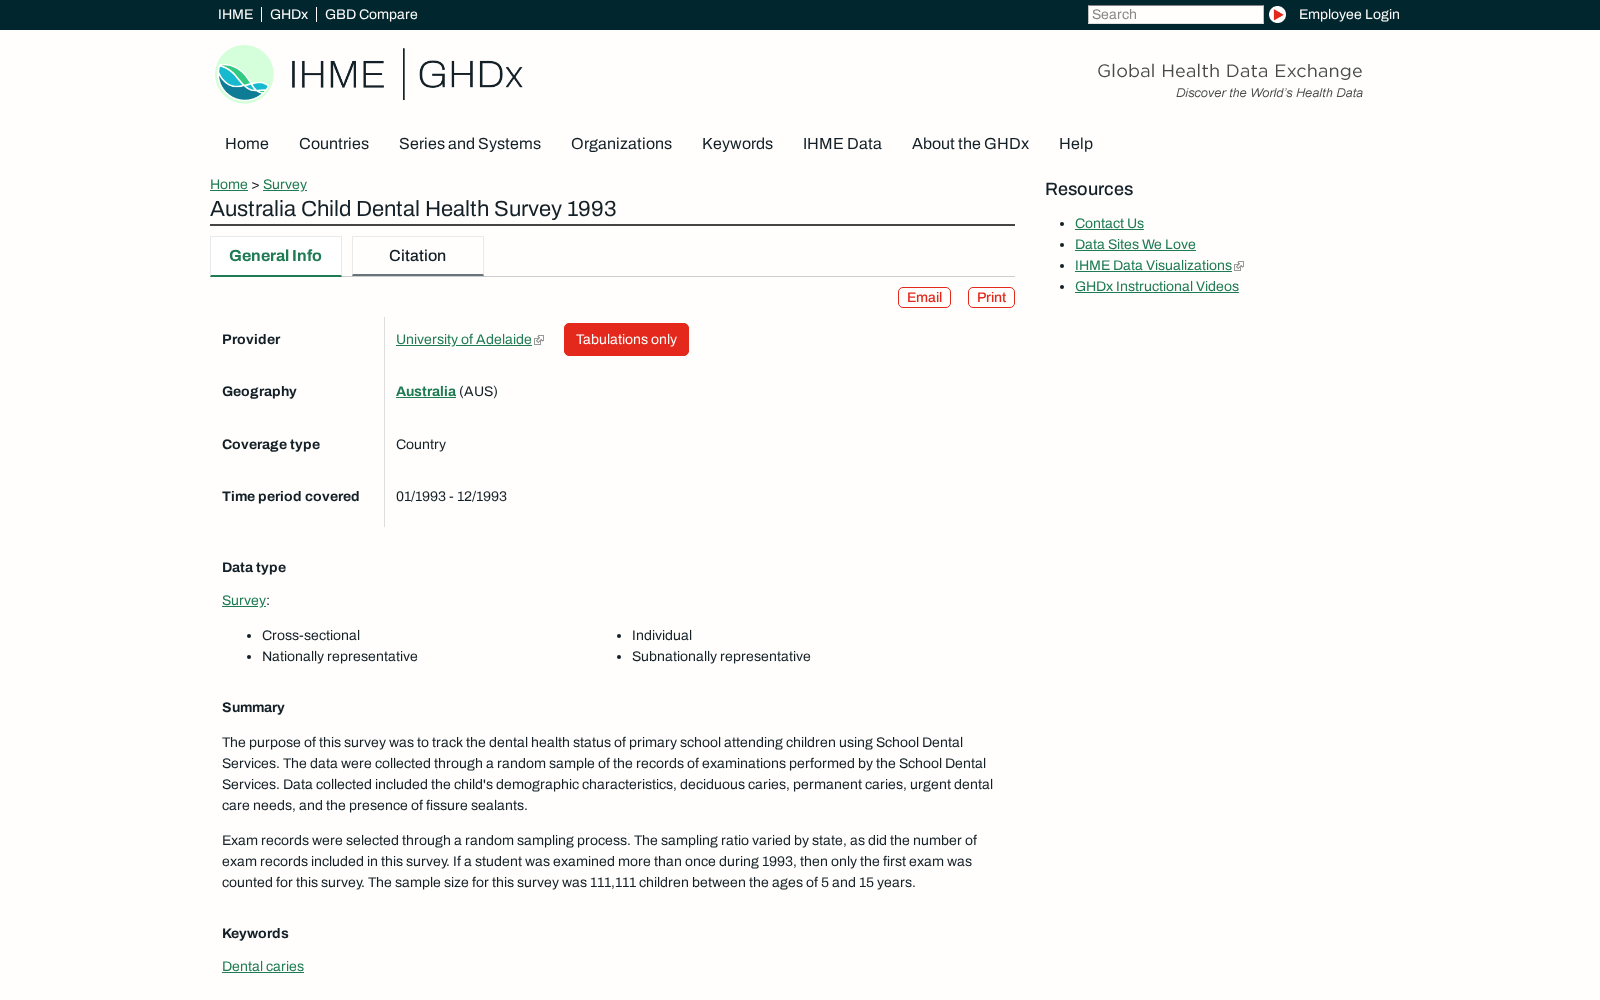Open the Organizations menu item
The width and height of the screenshot is (1600, 1000).
coord(621,144)
